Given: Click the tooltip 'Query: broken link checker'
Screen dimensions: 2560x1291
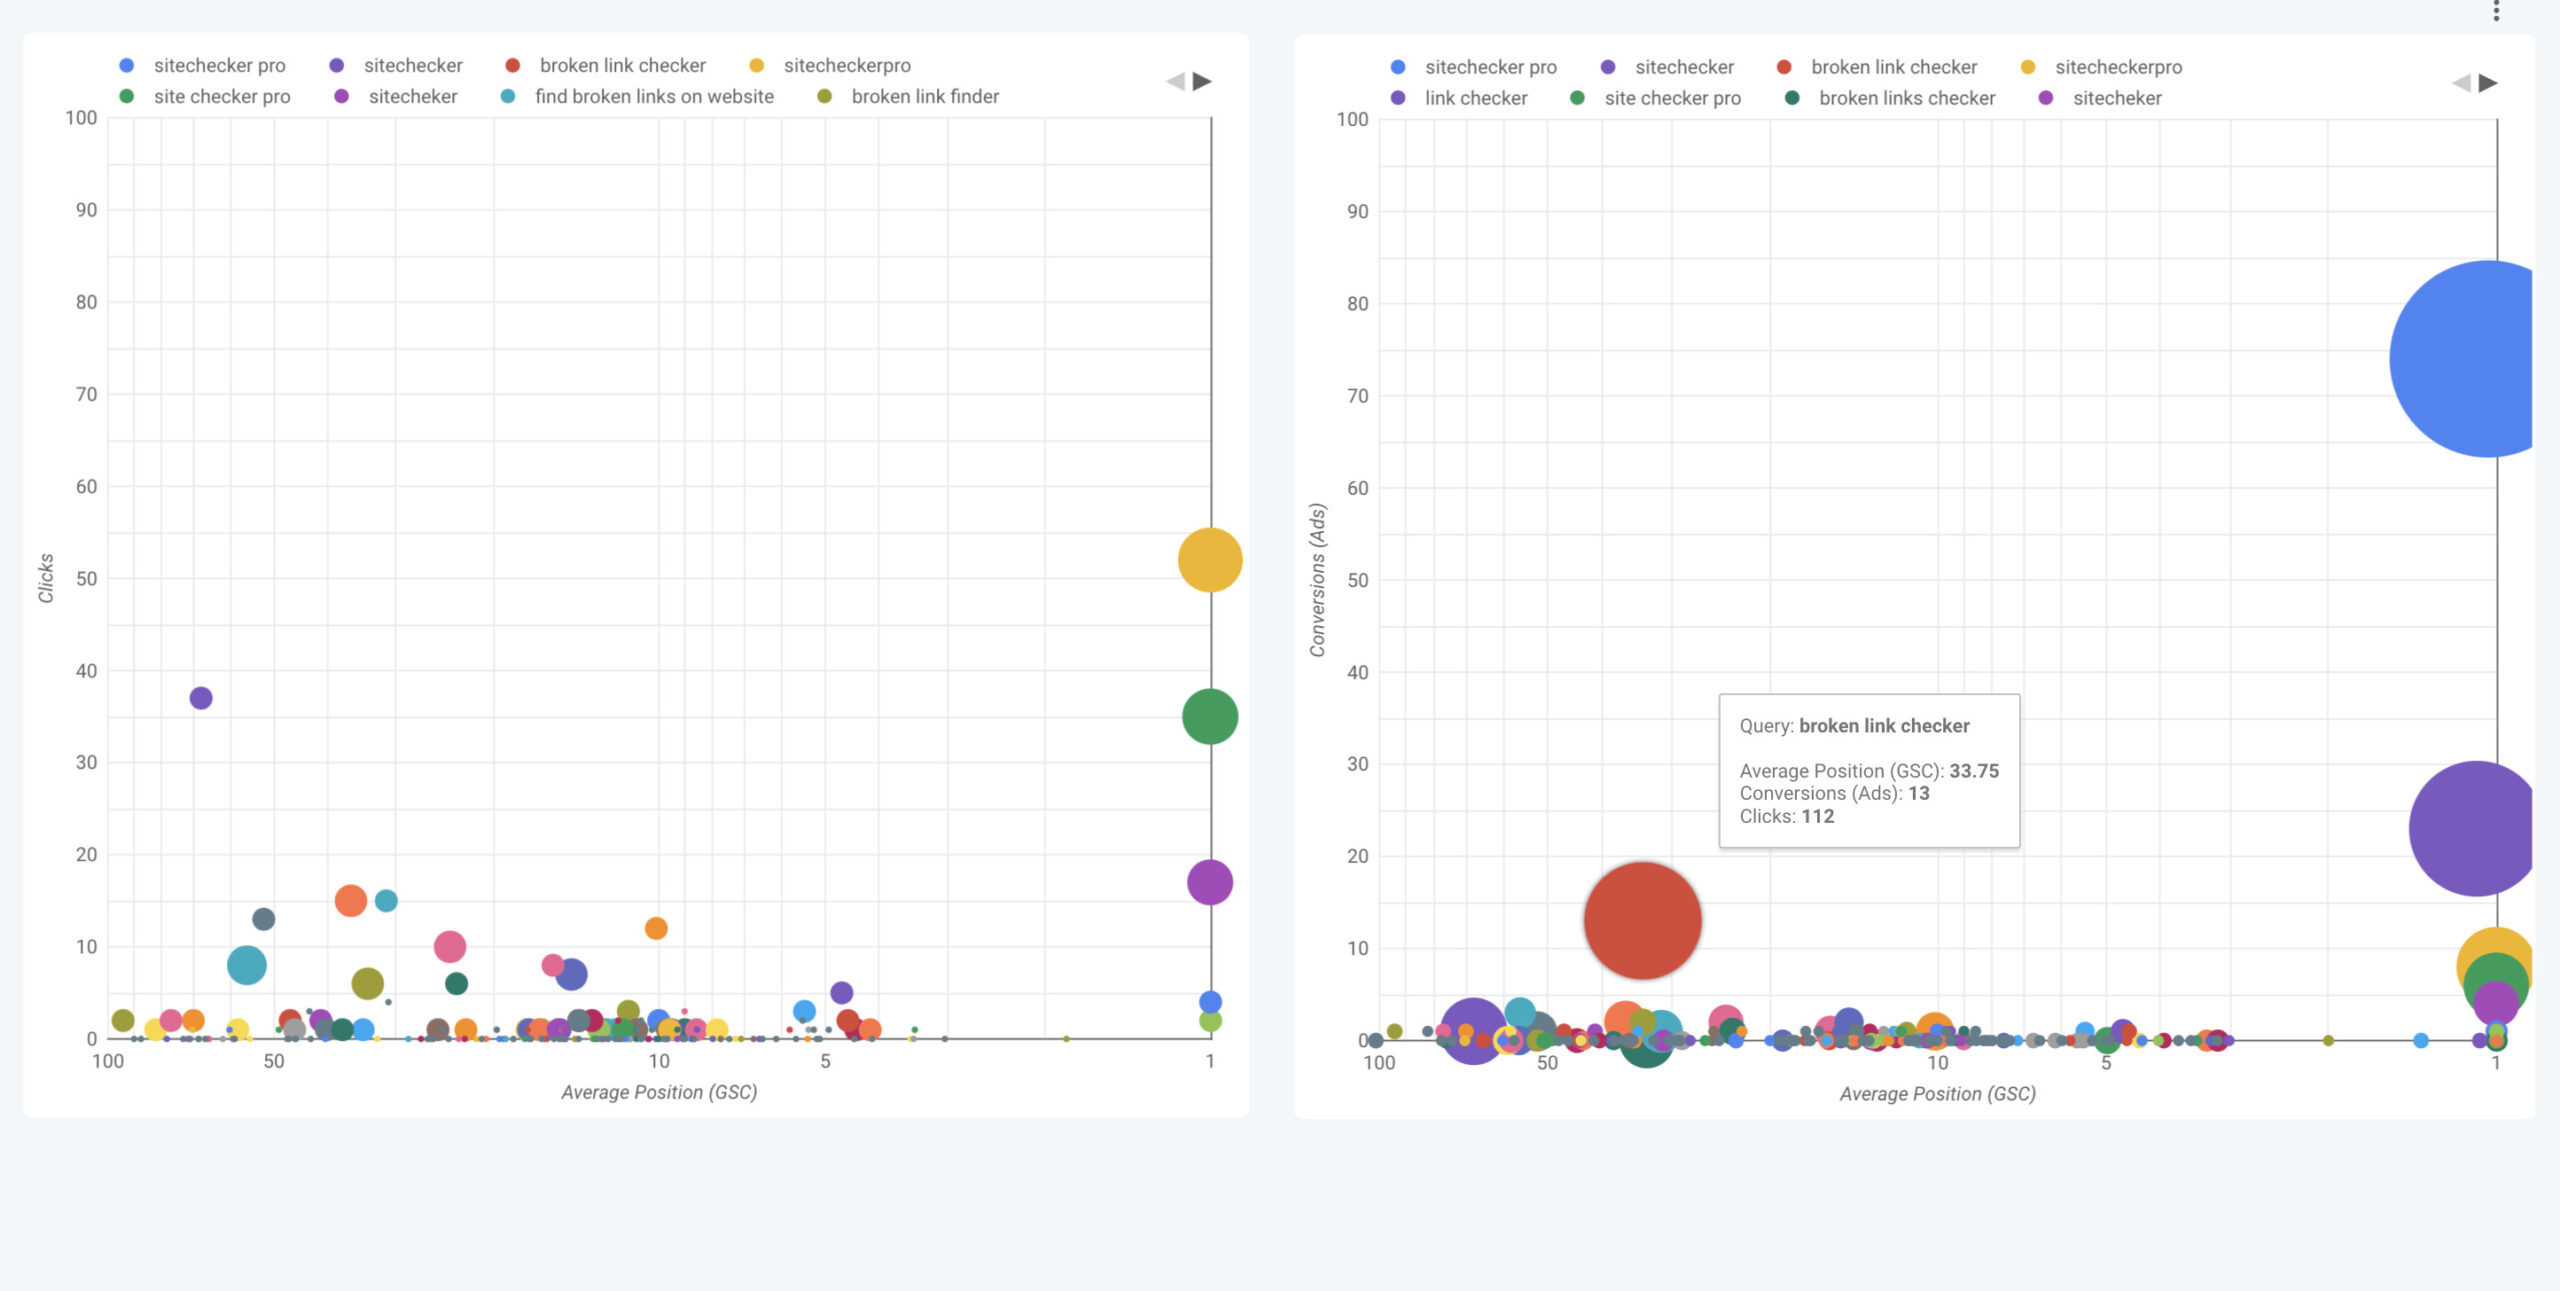Looking at the screenshot, I should point(1855,726).
